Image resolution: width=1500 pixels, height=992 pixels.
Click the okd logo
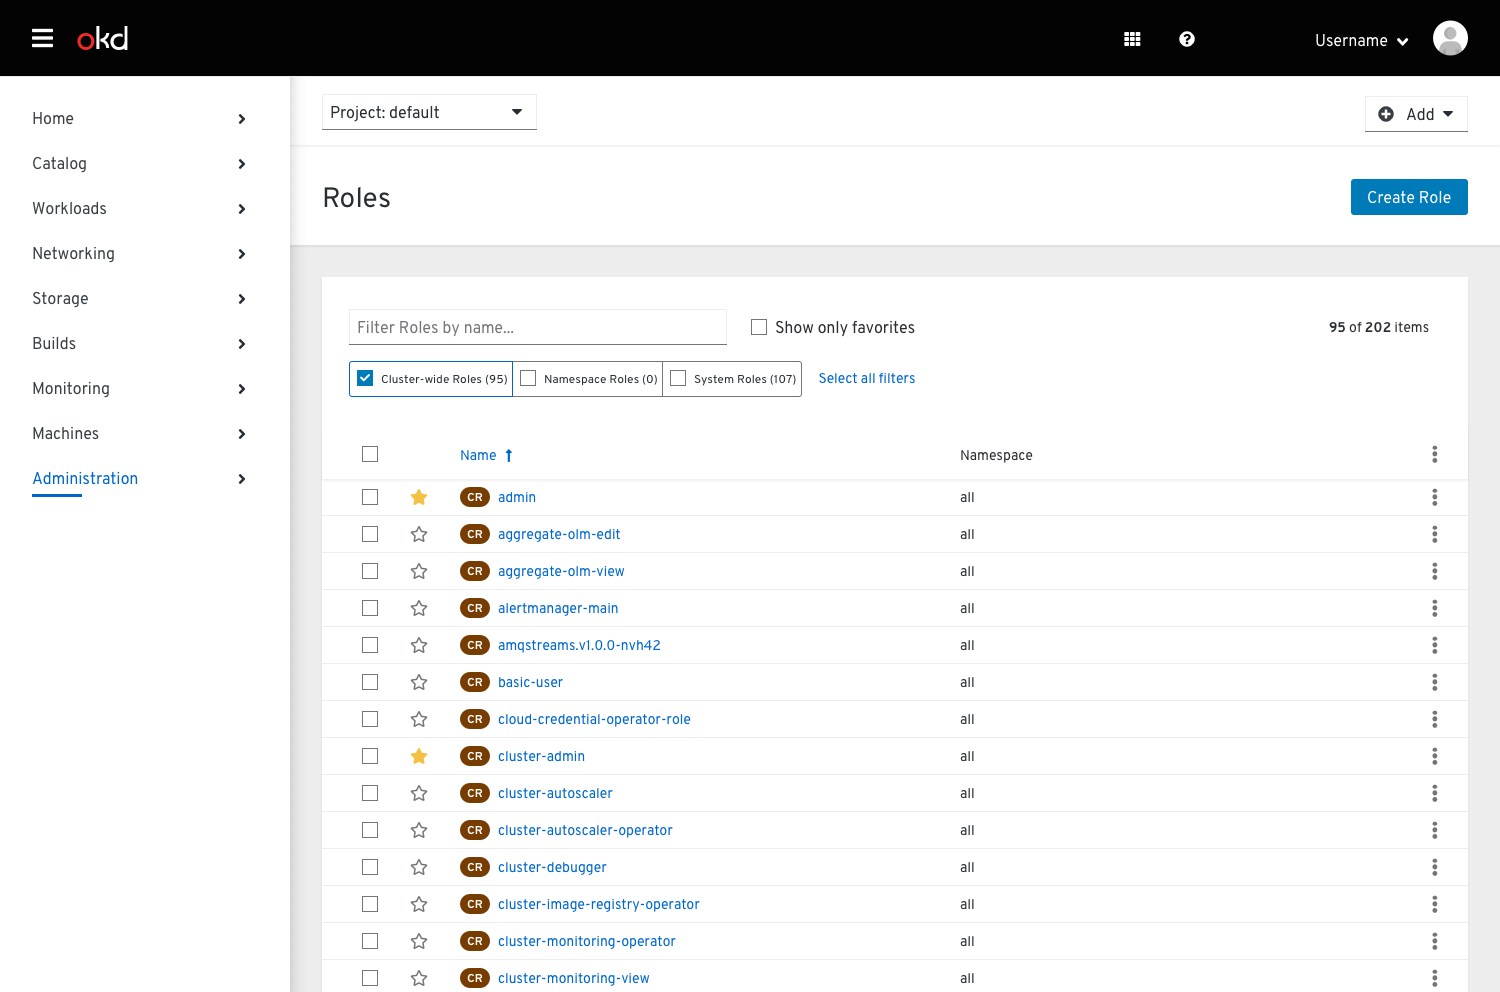point(103,38)
